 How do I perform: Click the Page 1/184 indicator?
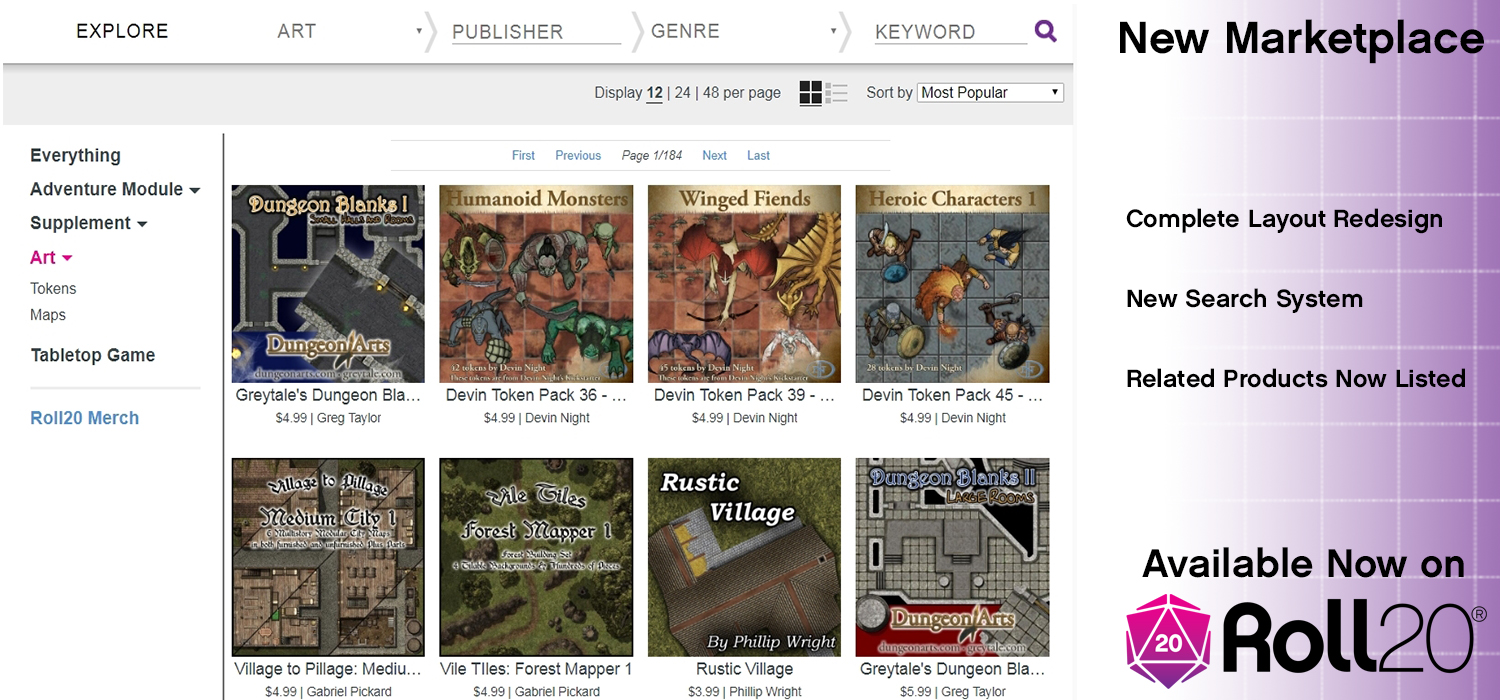click(x=652, y=155)
